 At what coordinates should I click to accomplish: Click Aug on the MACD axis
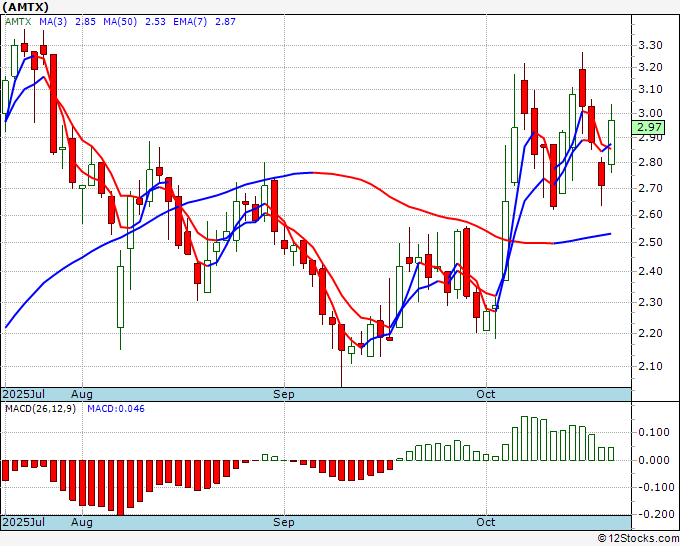point(82,522)
